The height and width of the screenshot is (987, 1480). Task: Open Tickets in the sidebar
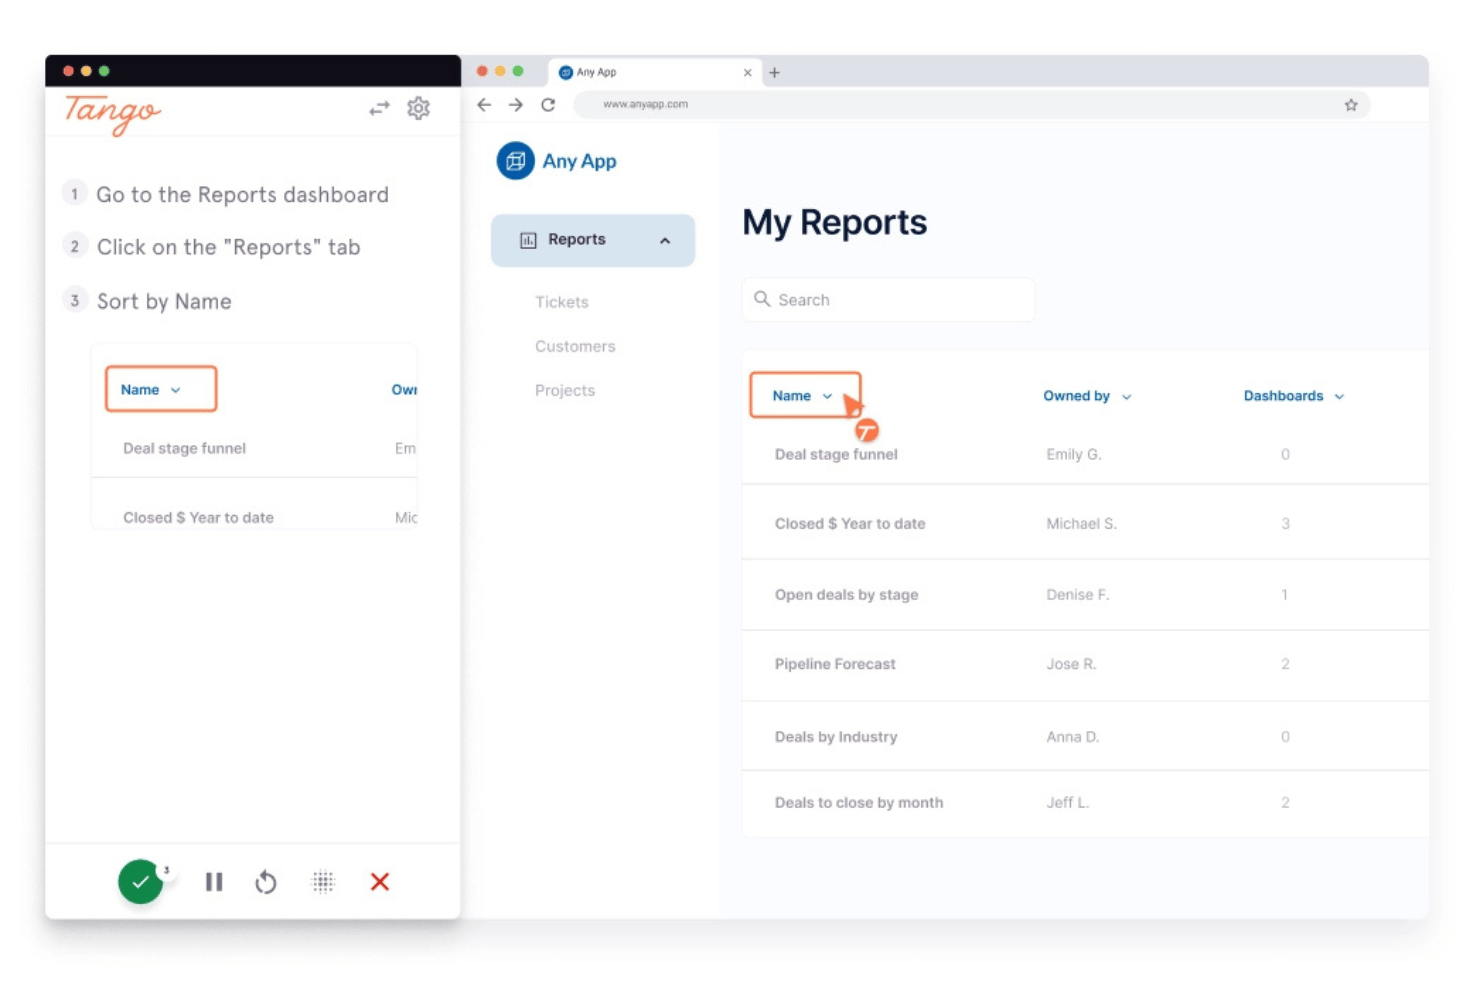point(562,302)
